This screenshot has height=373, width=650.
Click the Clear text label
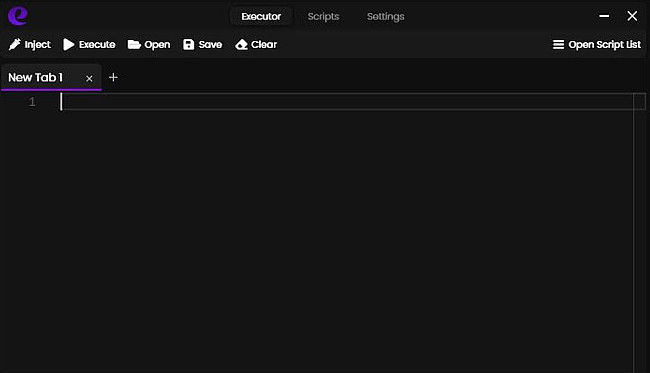pyautogui.click(x=264, y=44)
